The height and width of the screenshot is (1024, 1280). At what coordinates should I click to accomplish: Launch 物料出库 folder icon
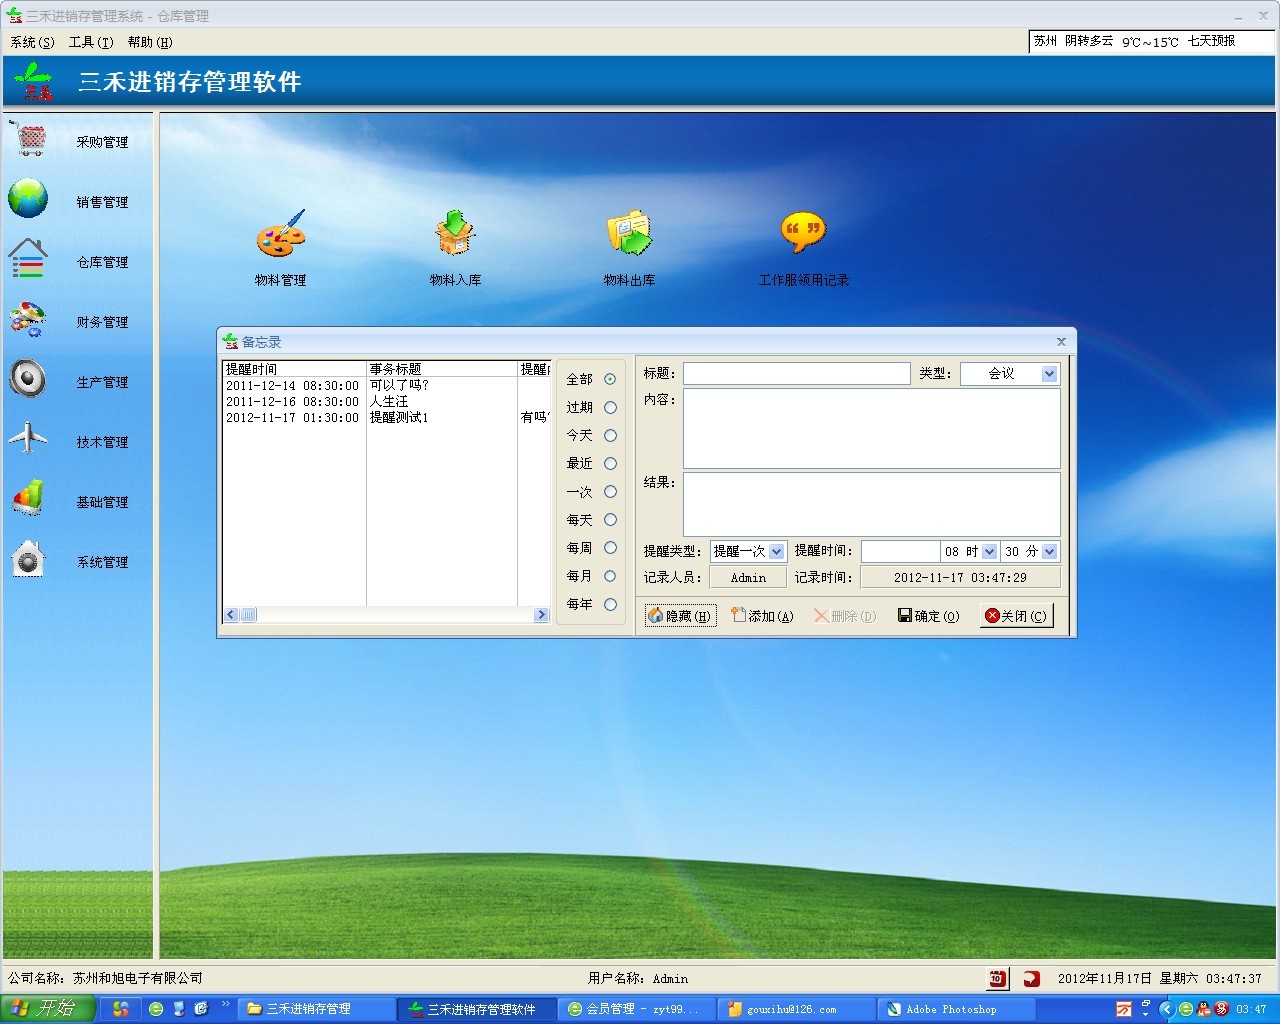(x=629, y=233)
